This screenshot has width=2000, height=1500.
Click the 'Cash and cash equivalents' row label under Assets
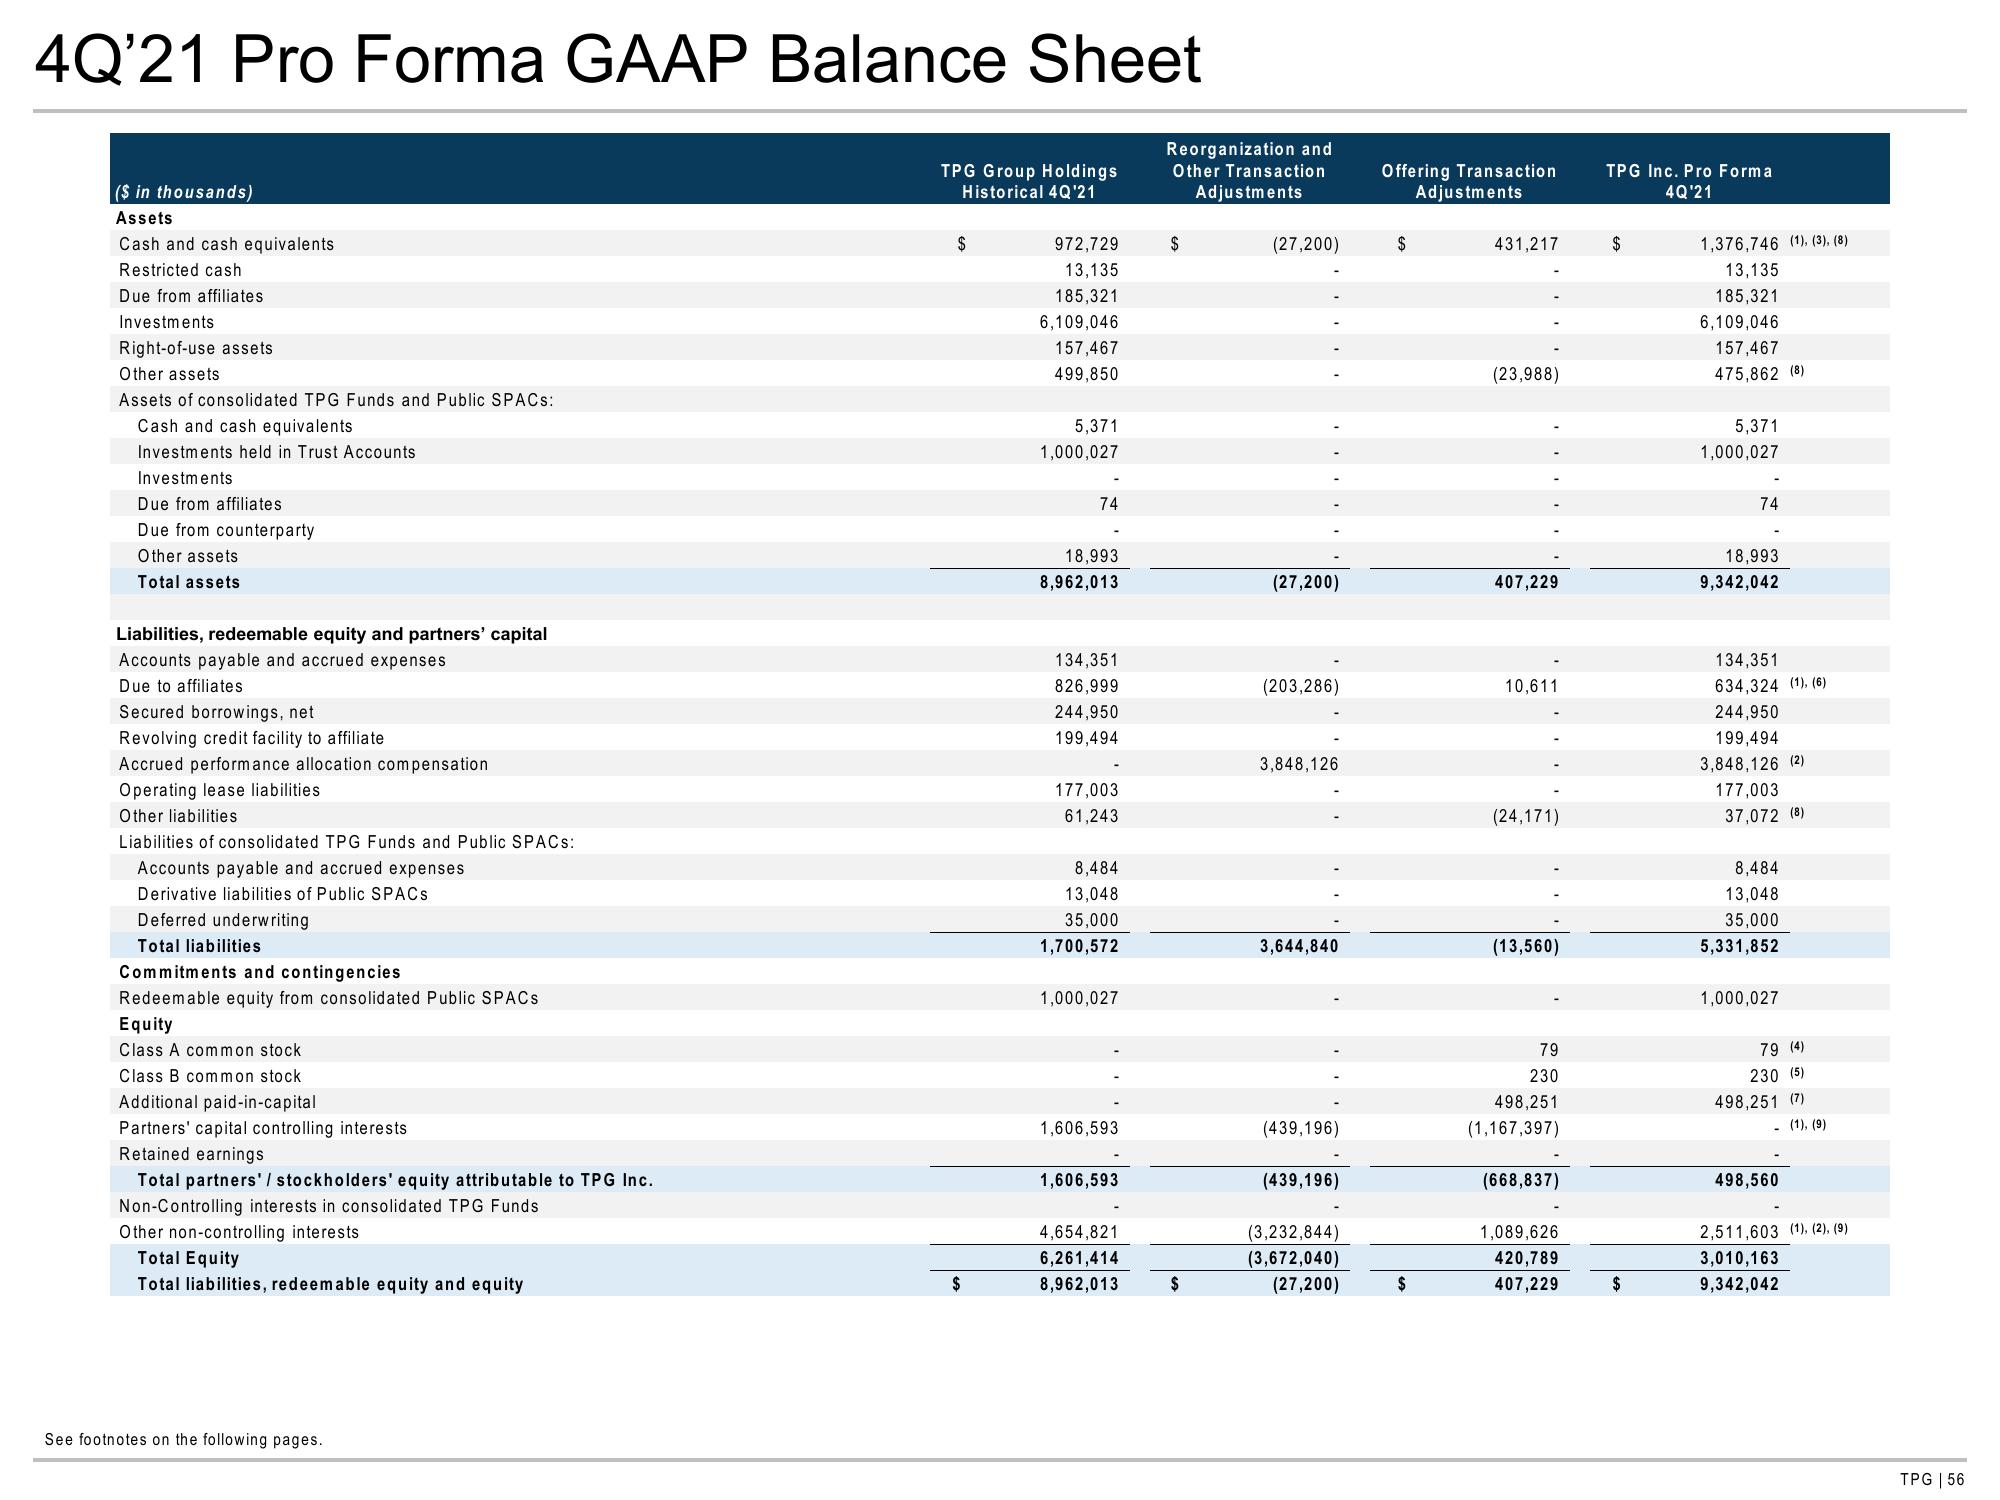coord(226,244)
